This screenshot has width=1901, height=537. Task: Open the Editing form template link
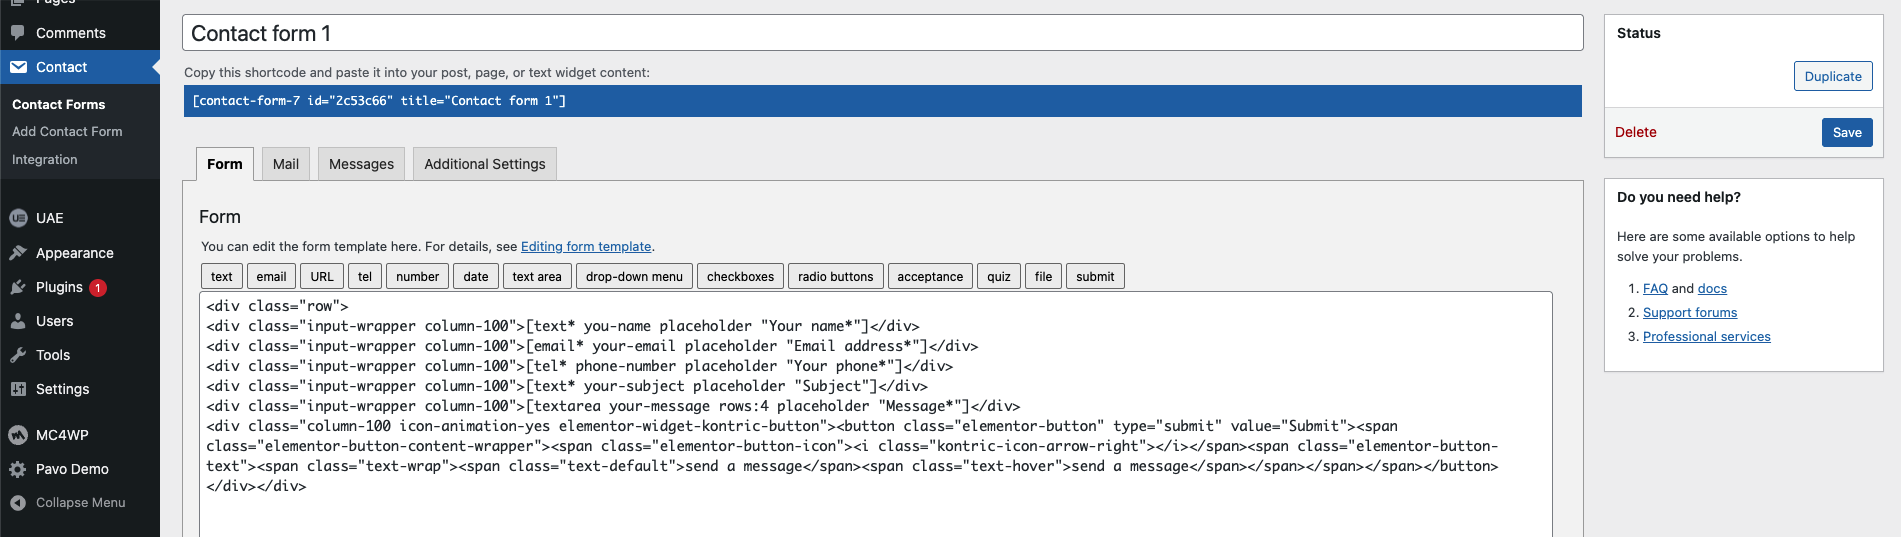[x=586, y=247]
